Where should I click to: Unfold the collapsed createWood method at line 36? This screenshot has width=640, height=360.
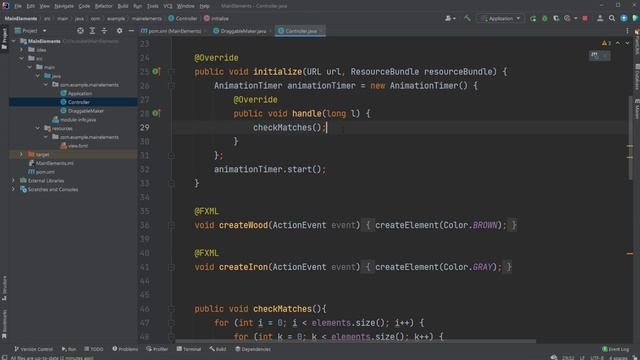pos(171,225)
